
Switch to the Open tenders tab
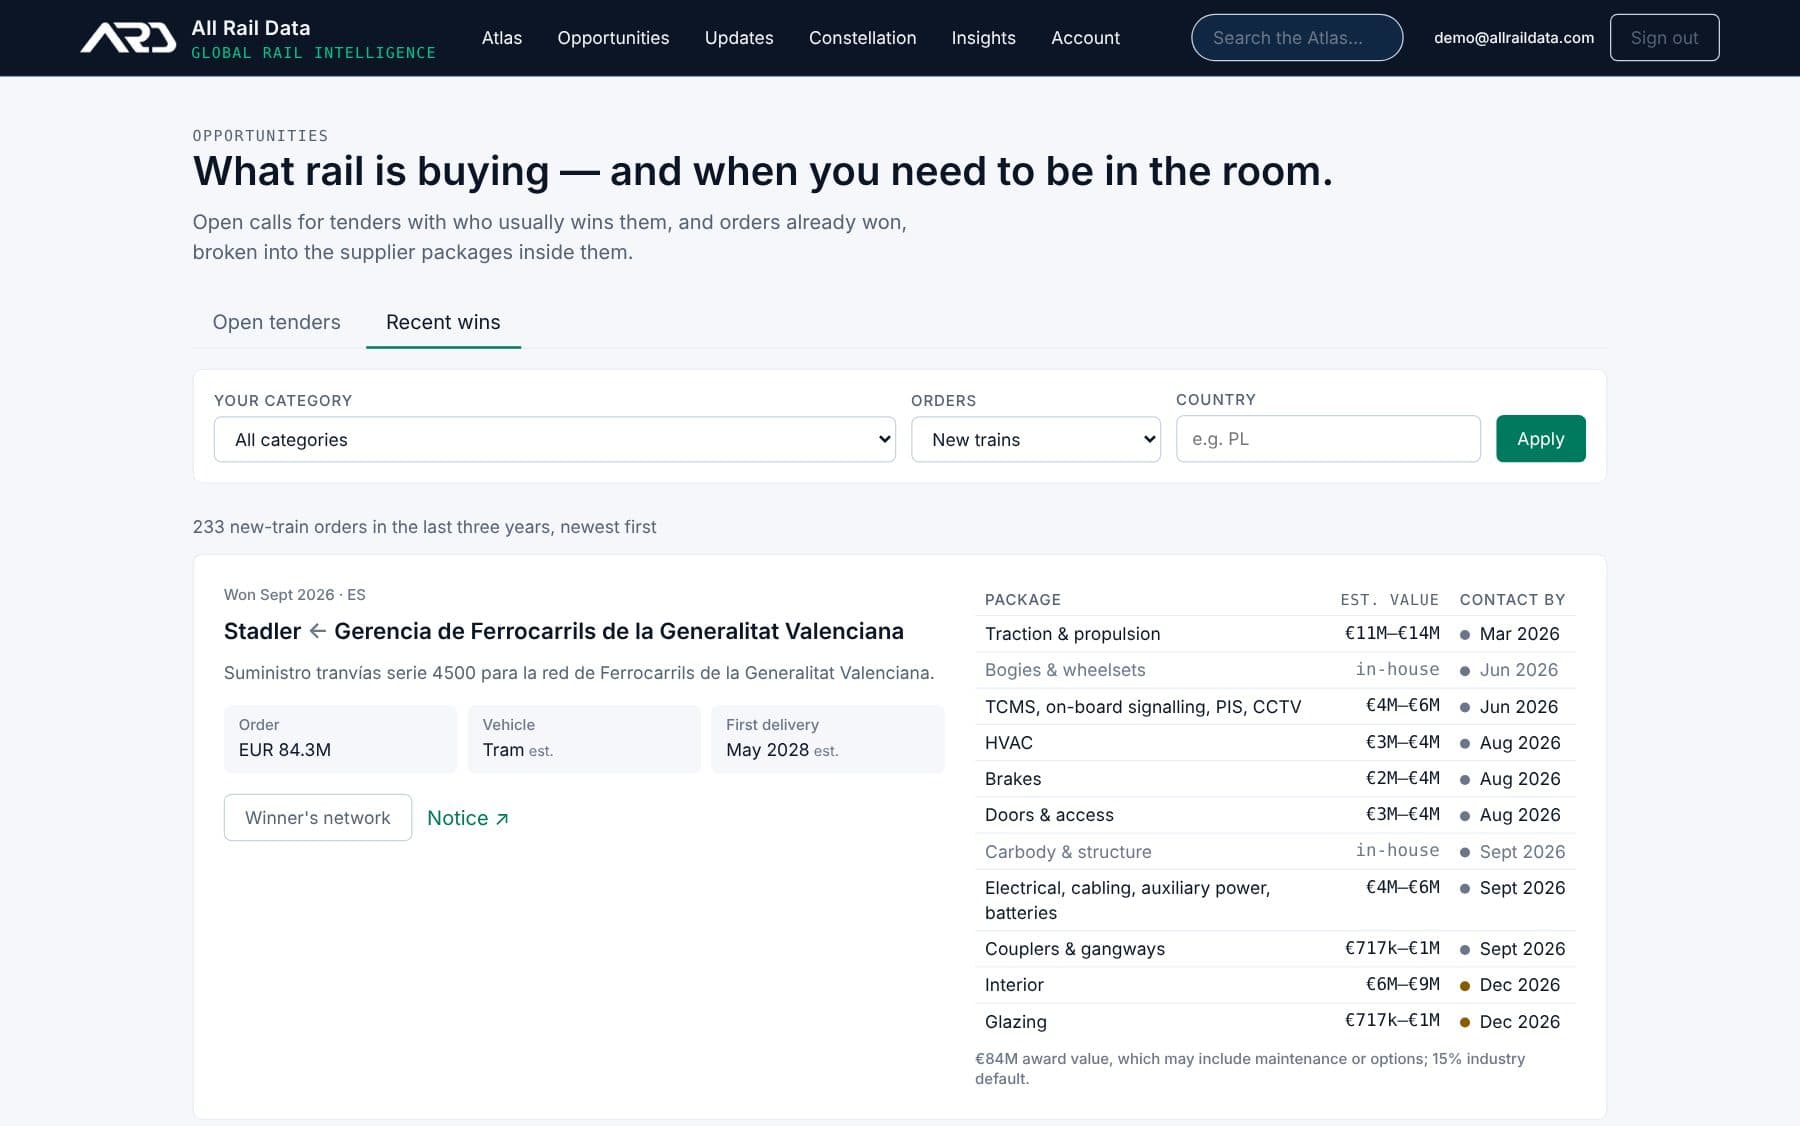[x=276, y=322]
